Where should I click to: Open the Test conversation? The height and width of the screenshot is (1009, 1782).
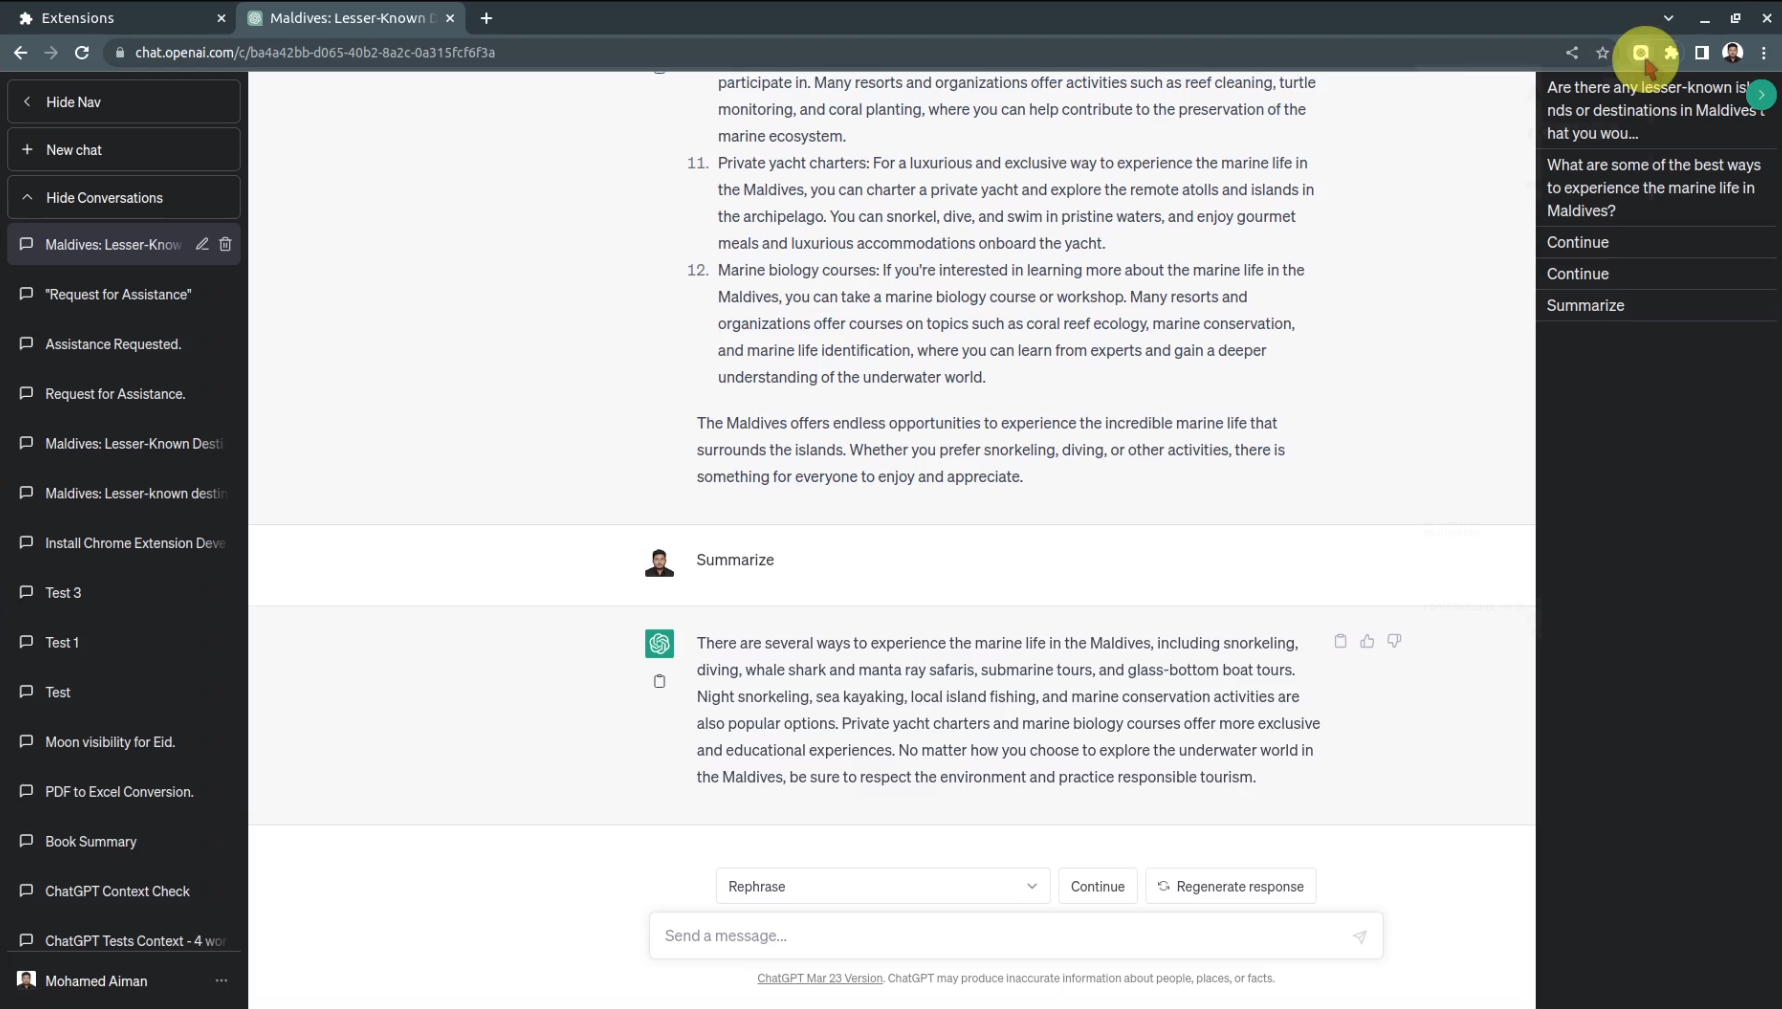[x=124, y=692]
